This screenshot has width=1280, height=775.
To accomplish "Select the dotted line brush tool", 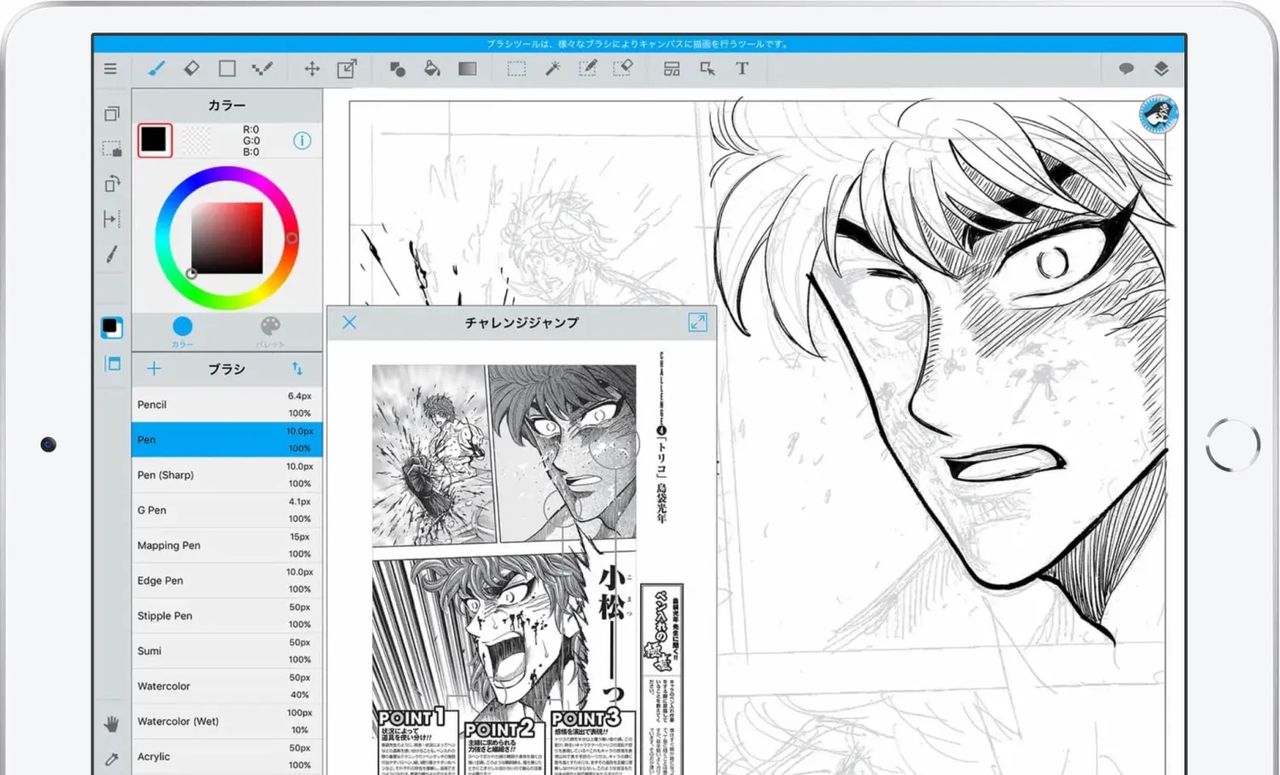I will click(262, 69).
